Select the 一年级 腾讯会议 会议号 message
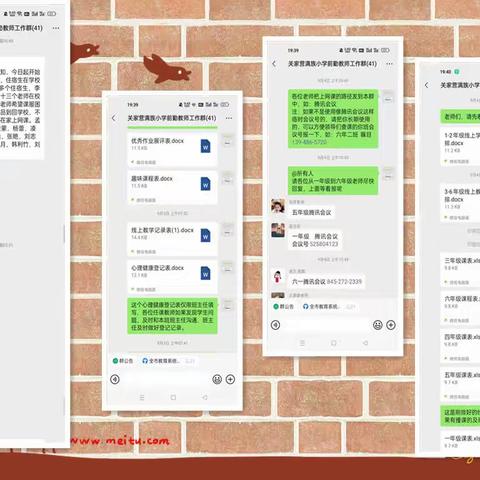The image size is (480, 480). 315,240
